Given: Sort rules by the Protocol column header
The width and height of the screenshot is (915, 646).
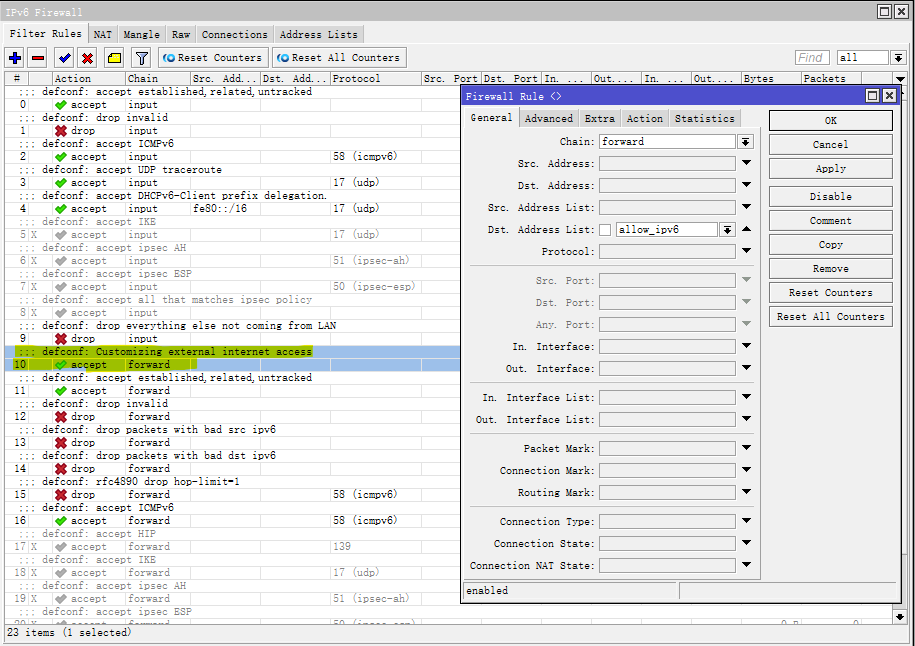Looking at the screenshot, I should click(376, 79).
